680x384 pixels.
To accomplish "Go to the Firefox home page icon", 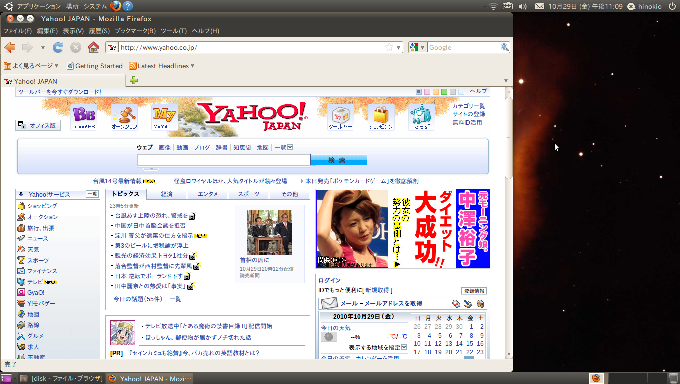I will tap(93, 47).
